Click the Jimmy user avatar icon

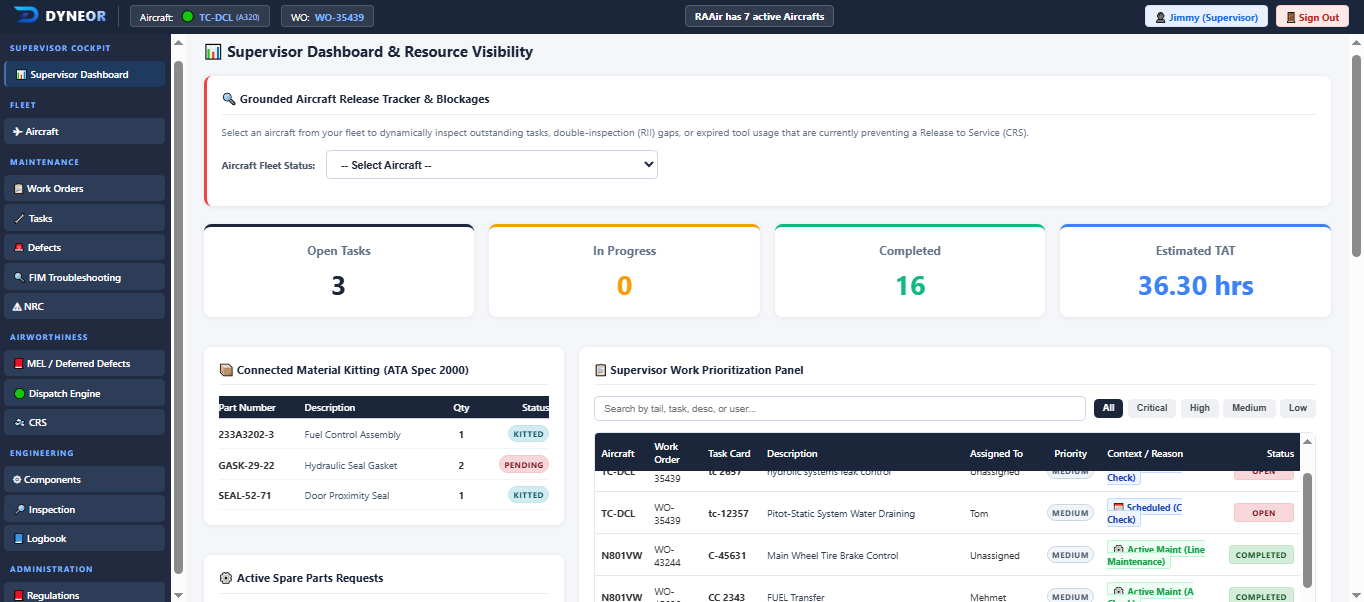pos(1160,18)
